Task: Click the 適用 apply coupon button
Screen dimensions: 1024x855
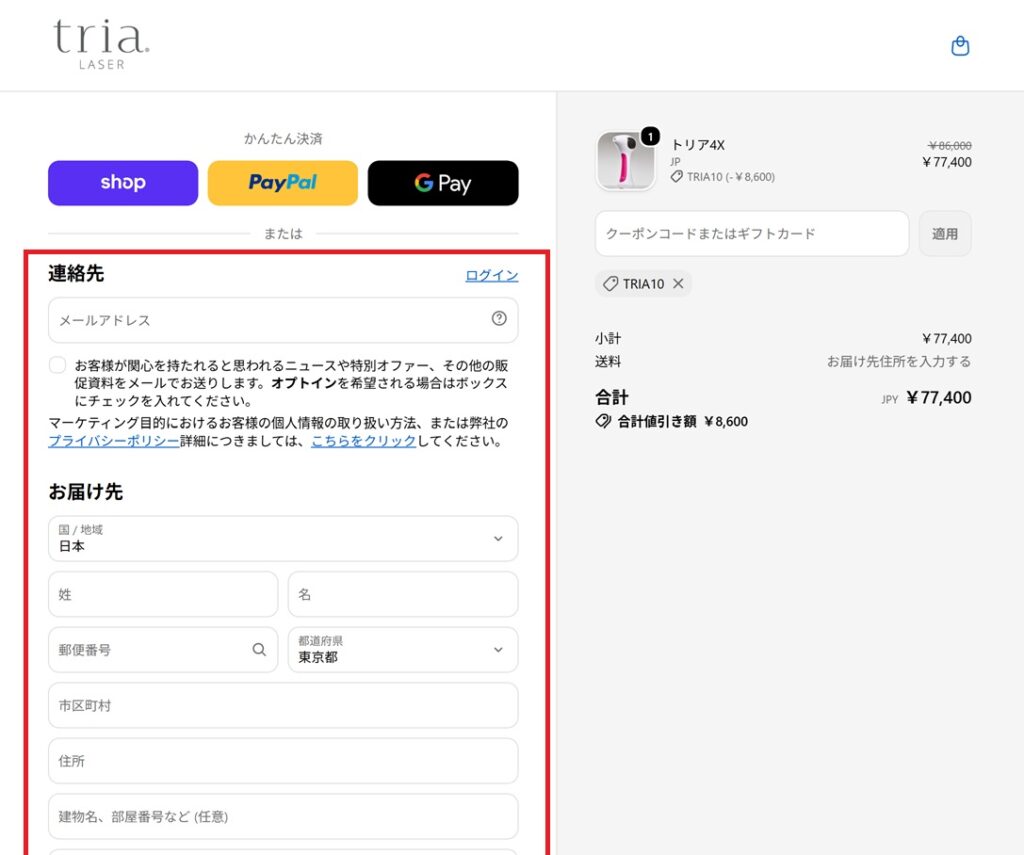Action: click(945, 233)
